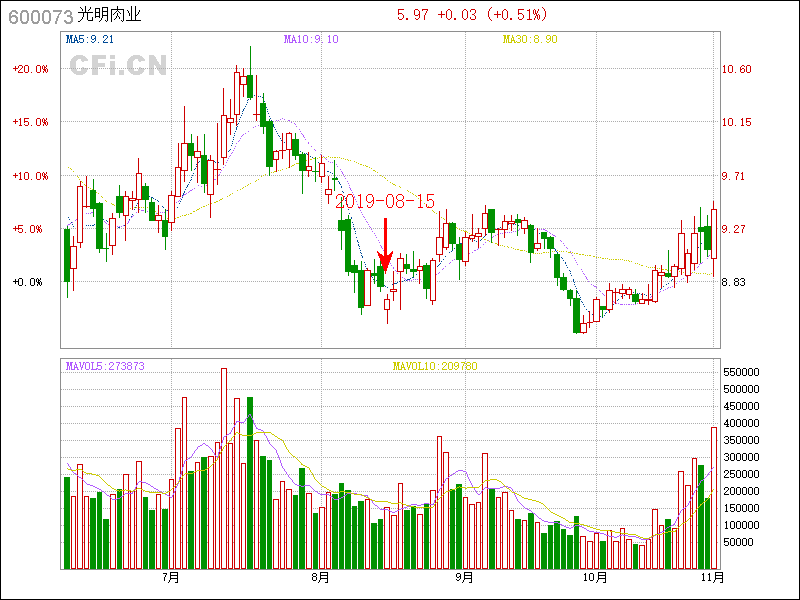Click the 100000 volume axis value
800x600 pixels.
click(741, 525)
